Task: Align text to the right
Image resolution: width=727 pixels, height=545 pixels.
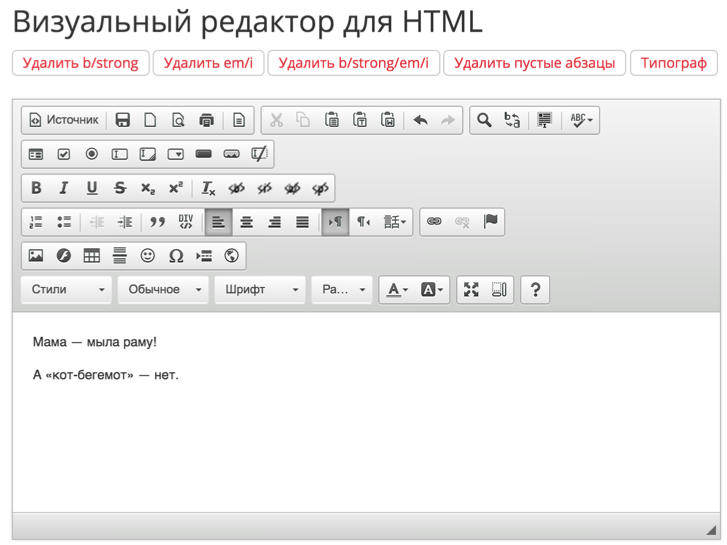Action: (274, 222)
